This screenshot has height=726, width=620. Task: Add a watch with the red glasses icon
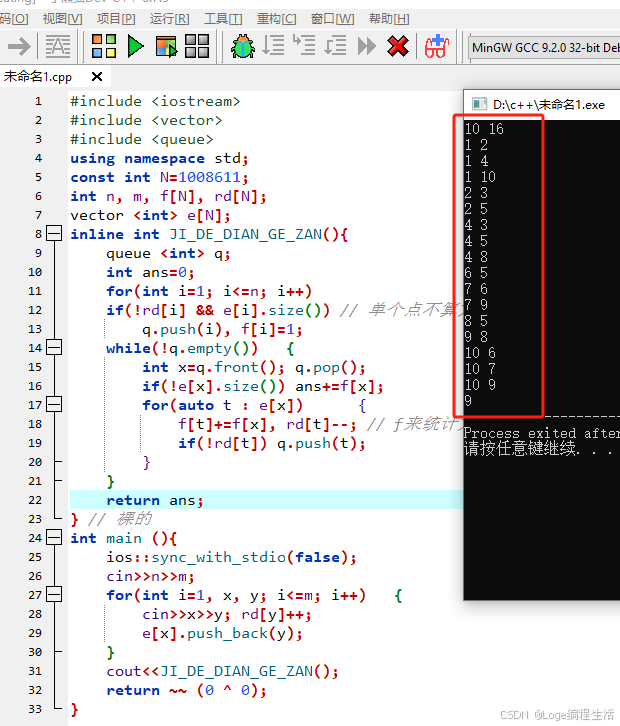(x=437, y=46)
